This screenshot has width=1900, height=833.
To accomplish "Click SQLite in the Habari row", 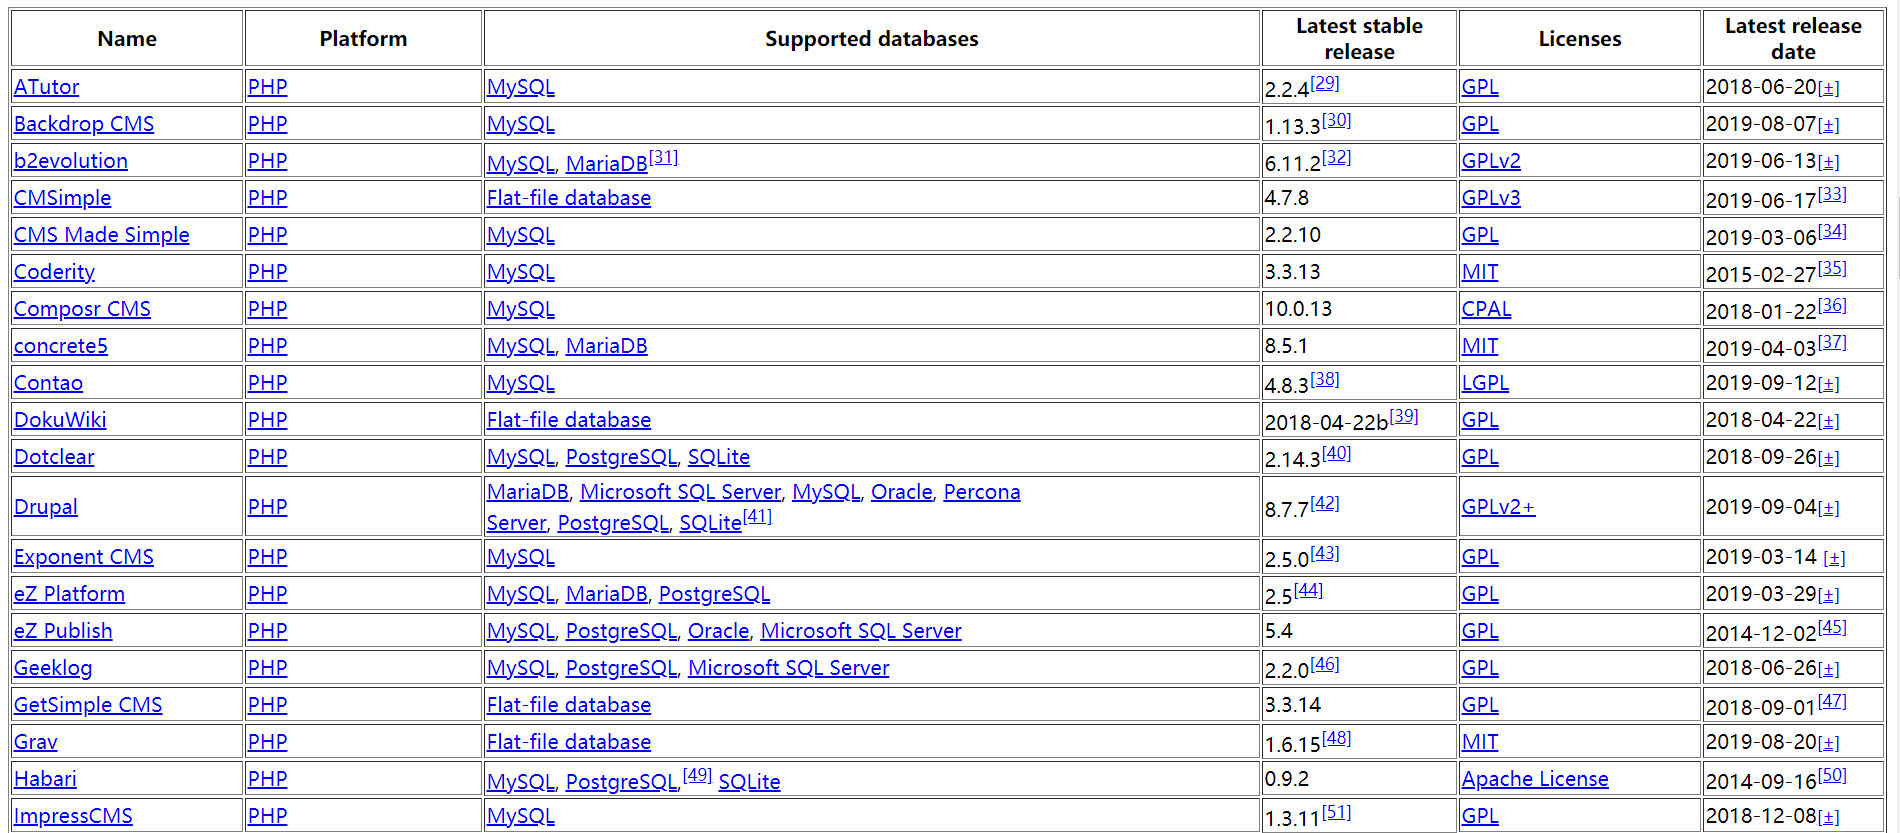I will tap(749, 782).
